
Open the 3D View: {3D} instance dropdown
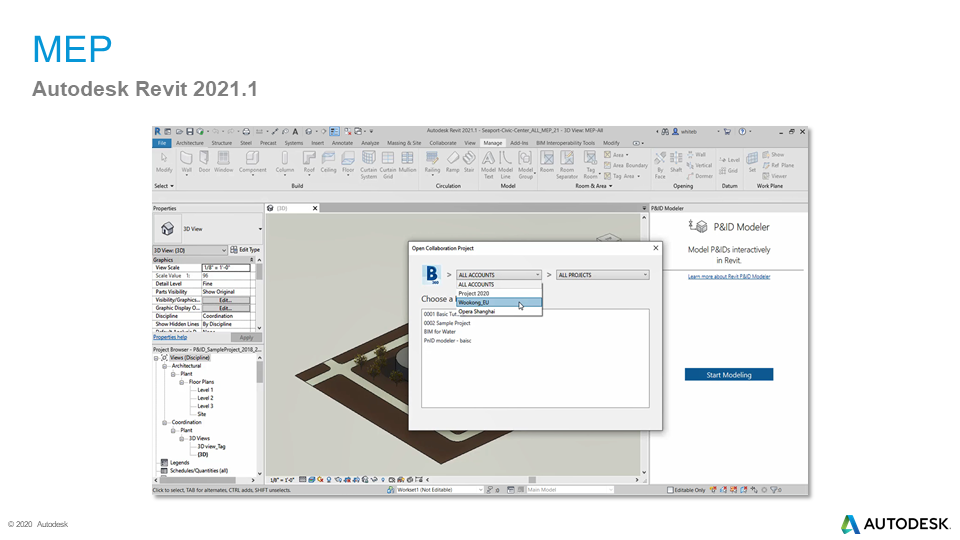(x=190, y=250)
